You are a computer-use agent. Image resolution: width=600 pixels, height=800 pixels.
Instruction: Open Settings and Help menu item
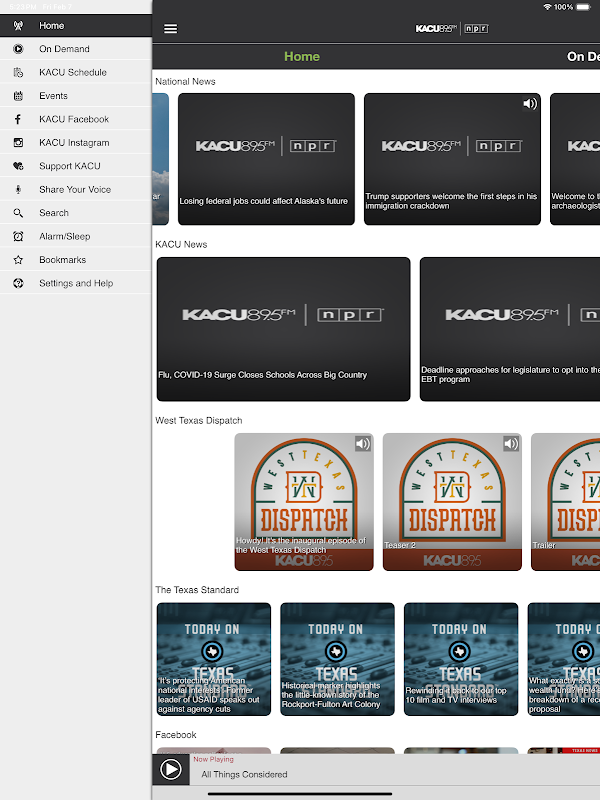pyautogui.click(x=76, y=284)
